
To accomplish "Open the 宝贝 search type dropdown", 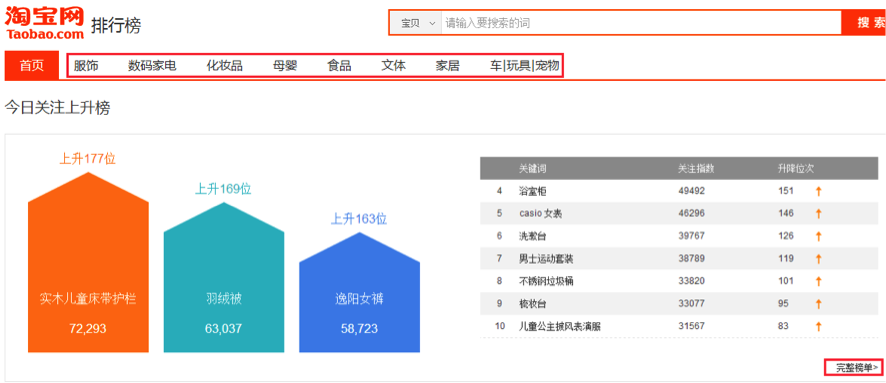I will [416, 24].
